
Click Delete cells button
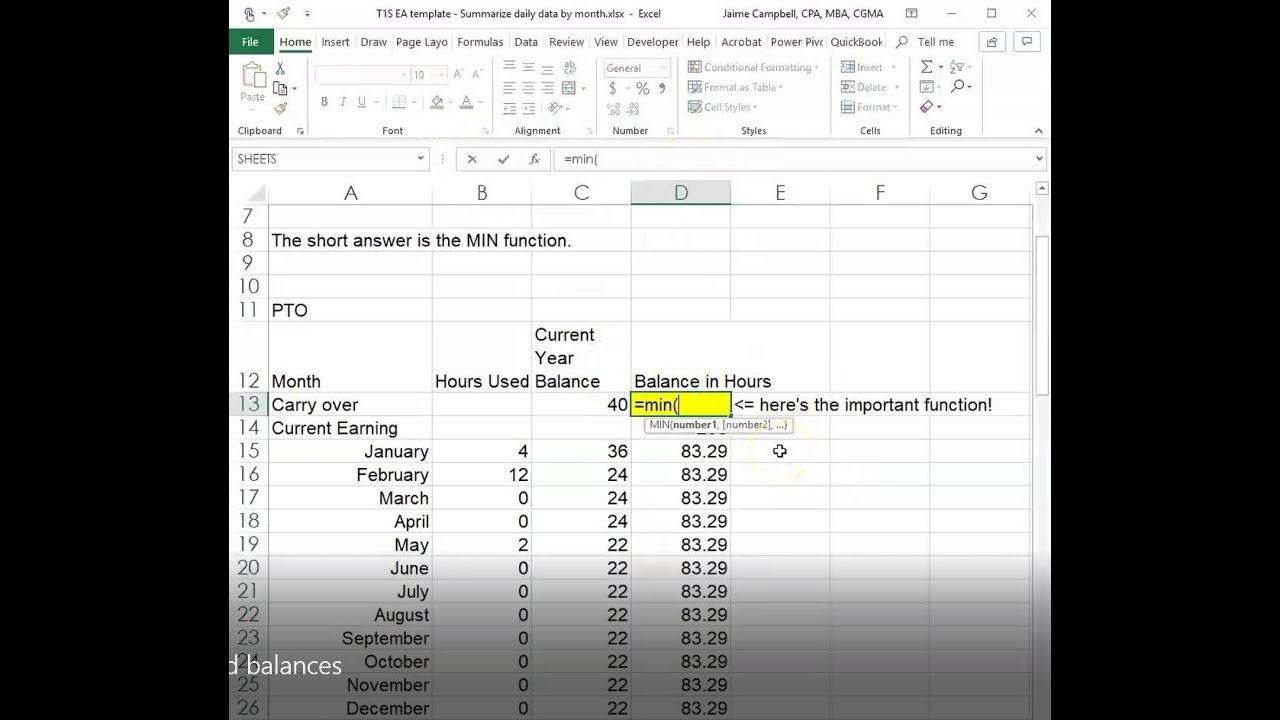pos(870,87)
